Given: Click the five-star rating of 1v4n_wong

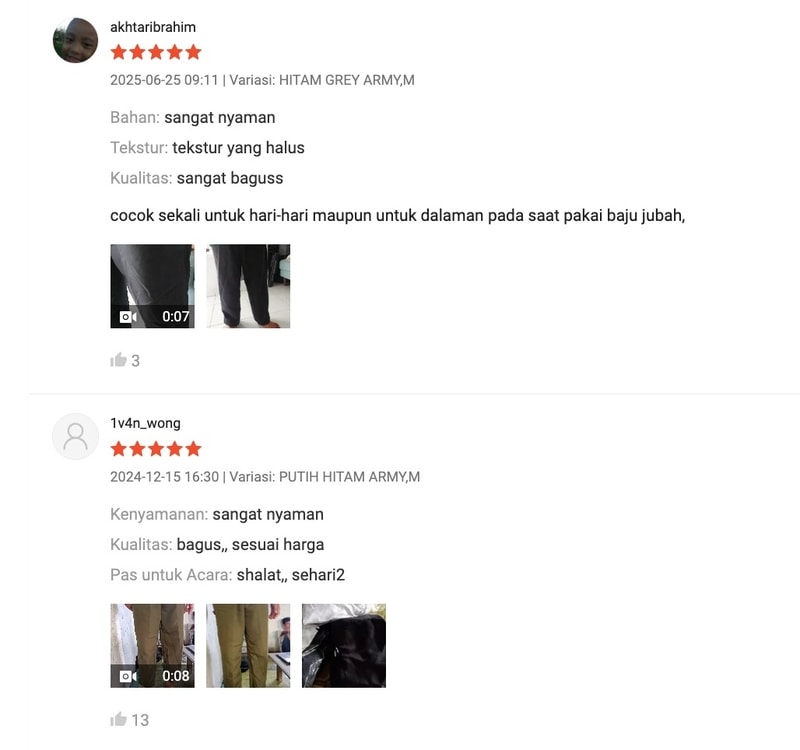Looking at the screenshot, I should coord(156,449).
